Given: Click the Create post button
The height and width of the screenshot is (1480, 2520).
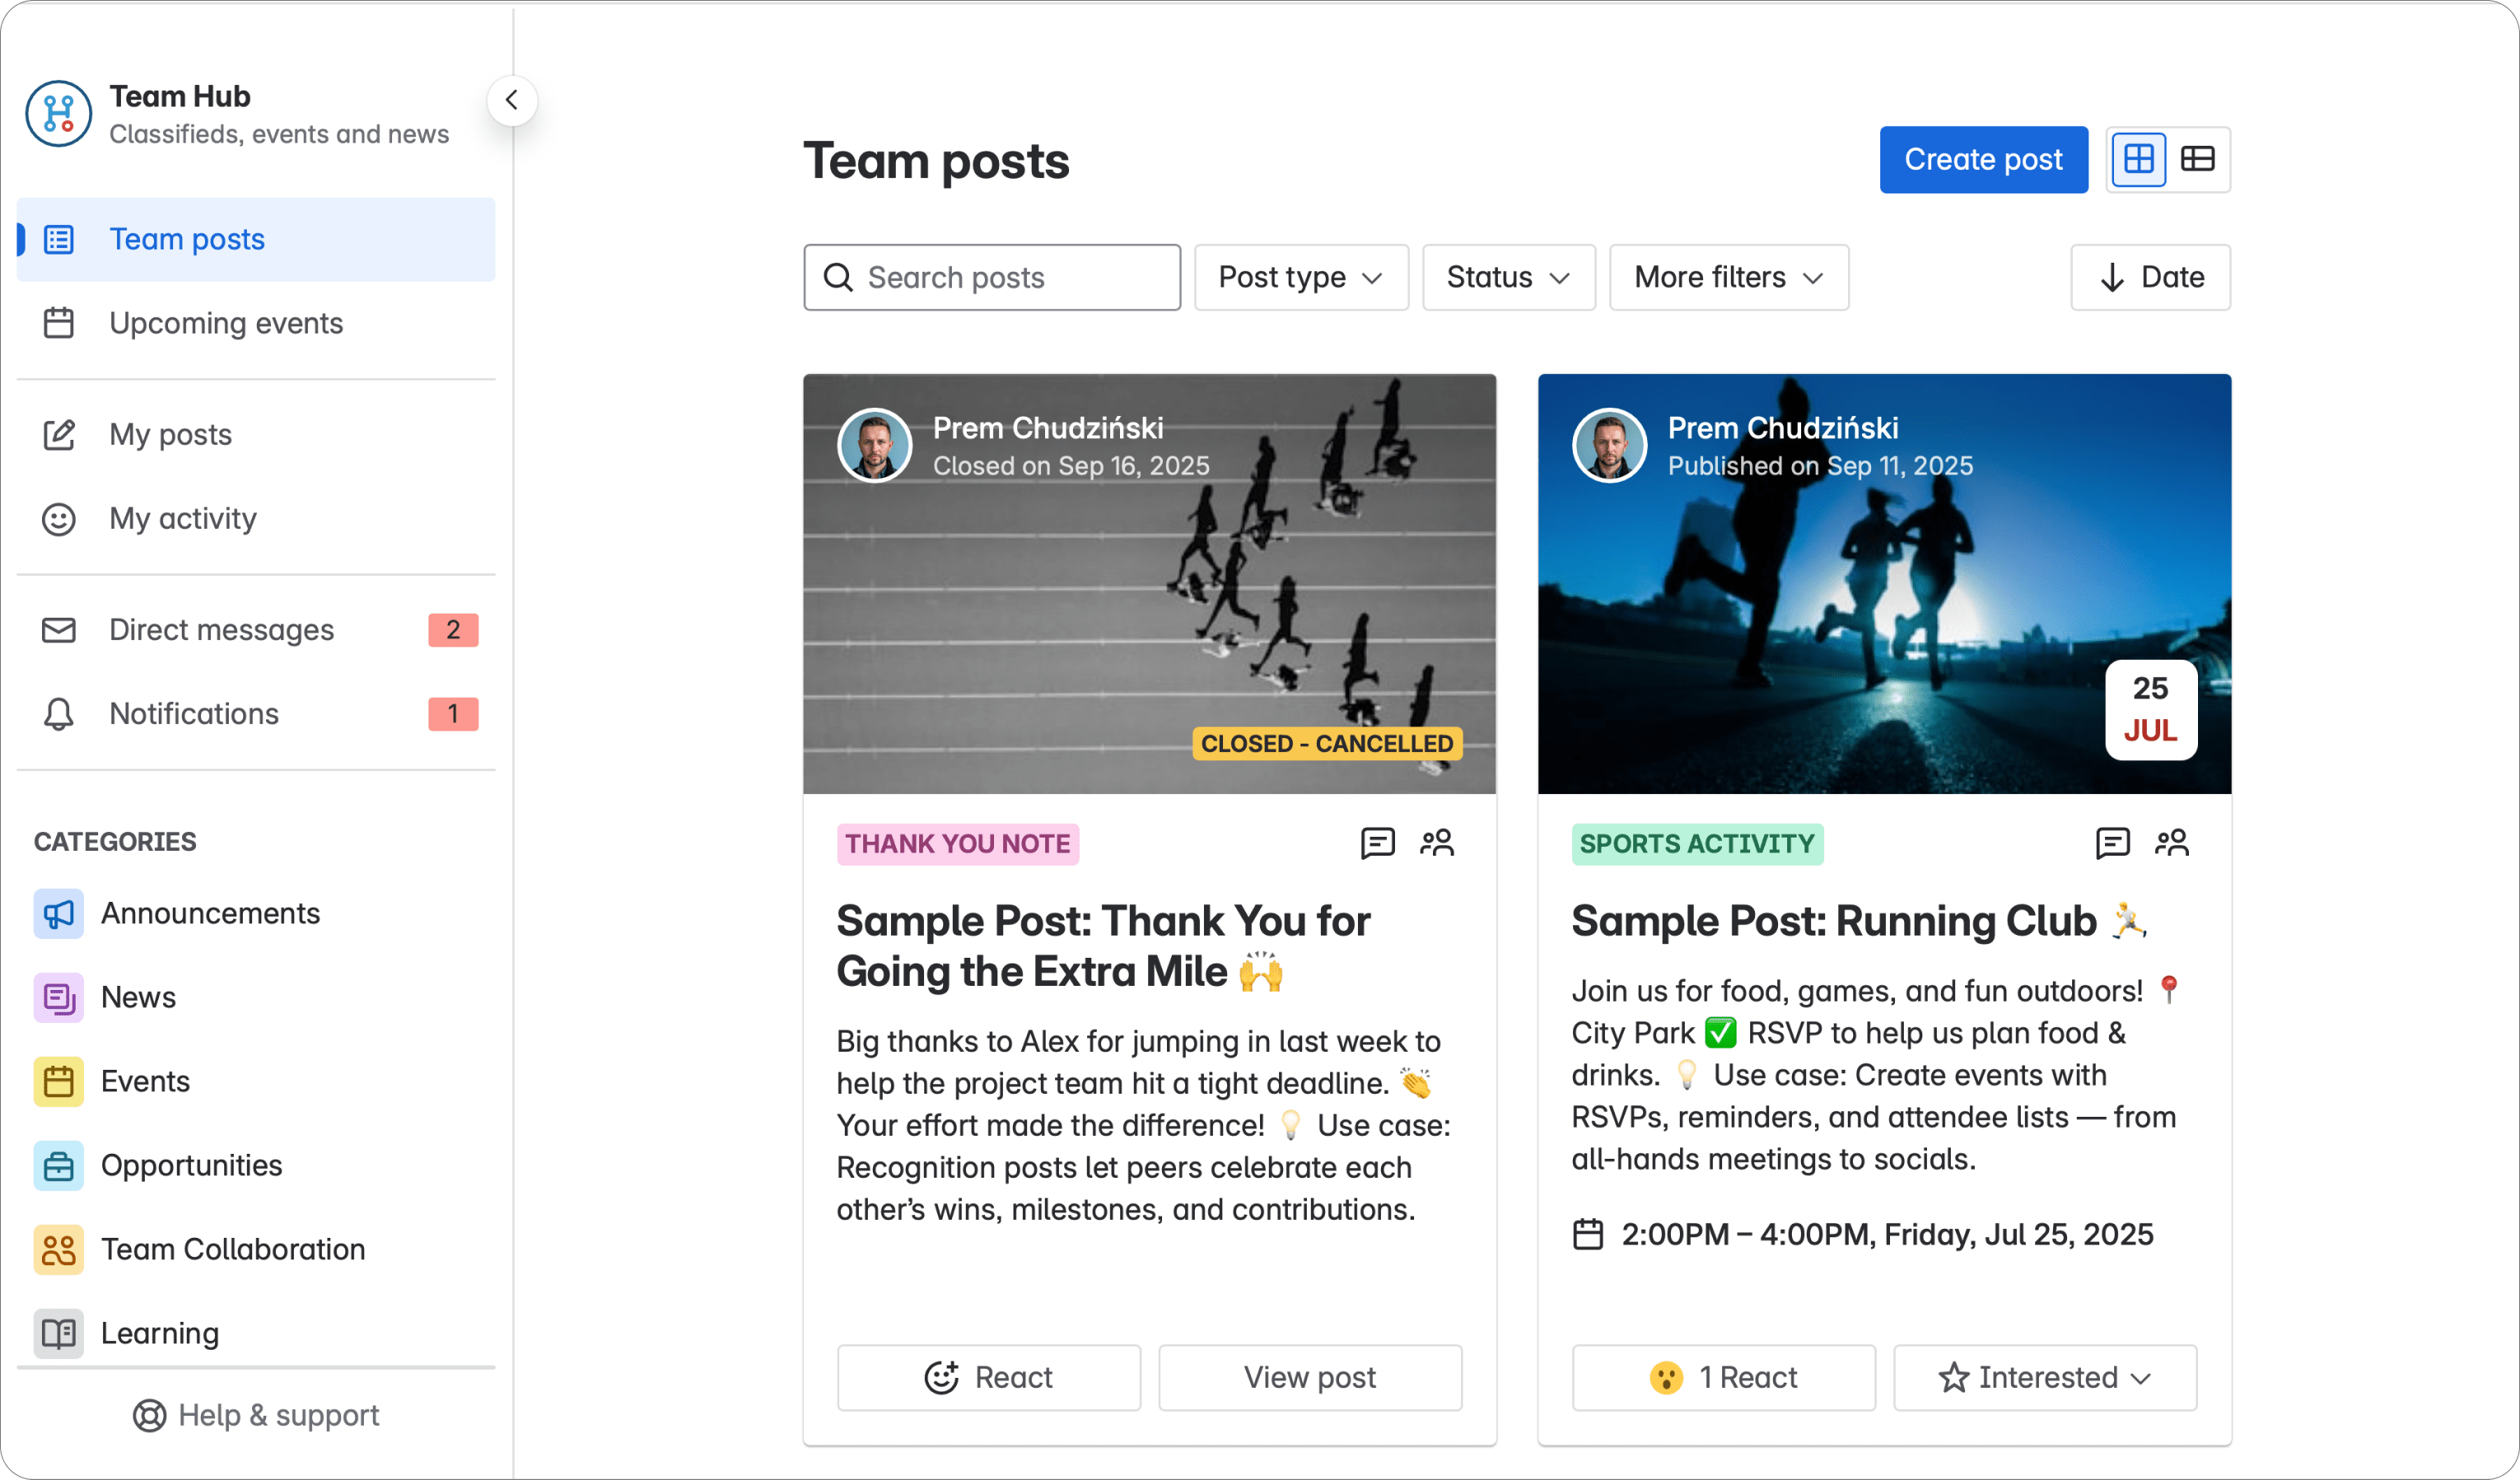Looking at the screenshot, I should point(1983,159).
